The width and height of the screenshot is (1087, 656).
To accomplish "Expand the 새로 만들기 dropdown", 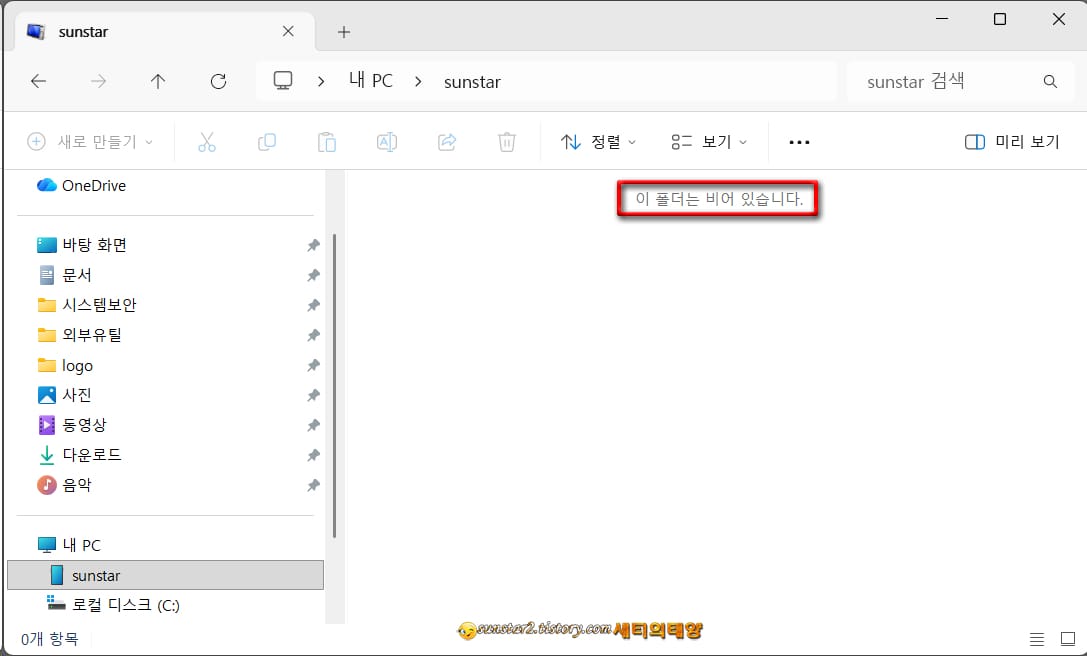I will [x=88, y=142].
